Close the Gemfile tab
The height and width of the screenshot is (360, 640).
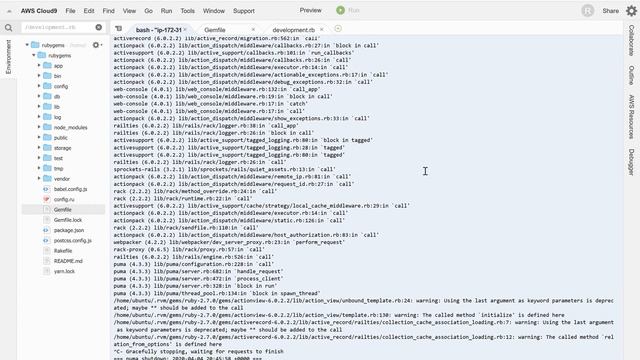(253, 29)
